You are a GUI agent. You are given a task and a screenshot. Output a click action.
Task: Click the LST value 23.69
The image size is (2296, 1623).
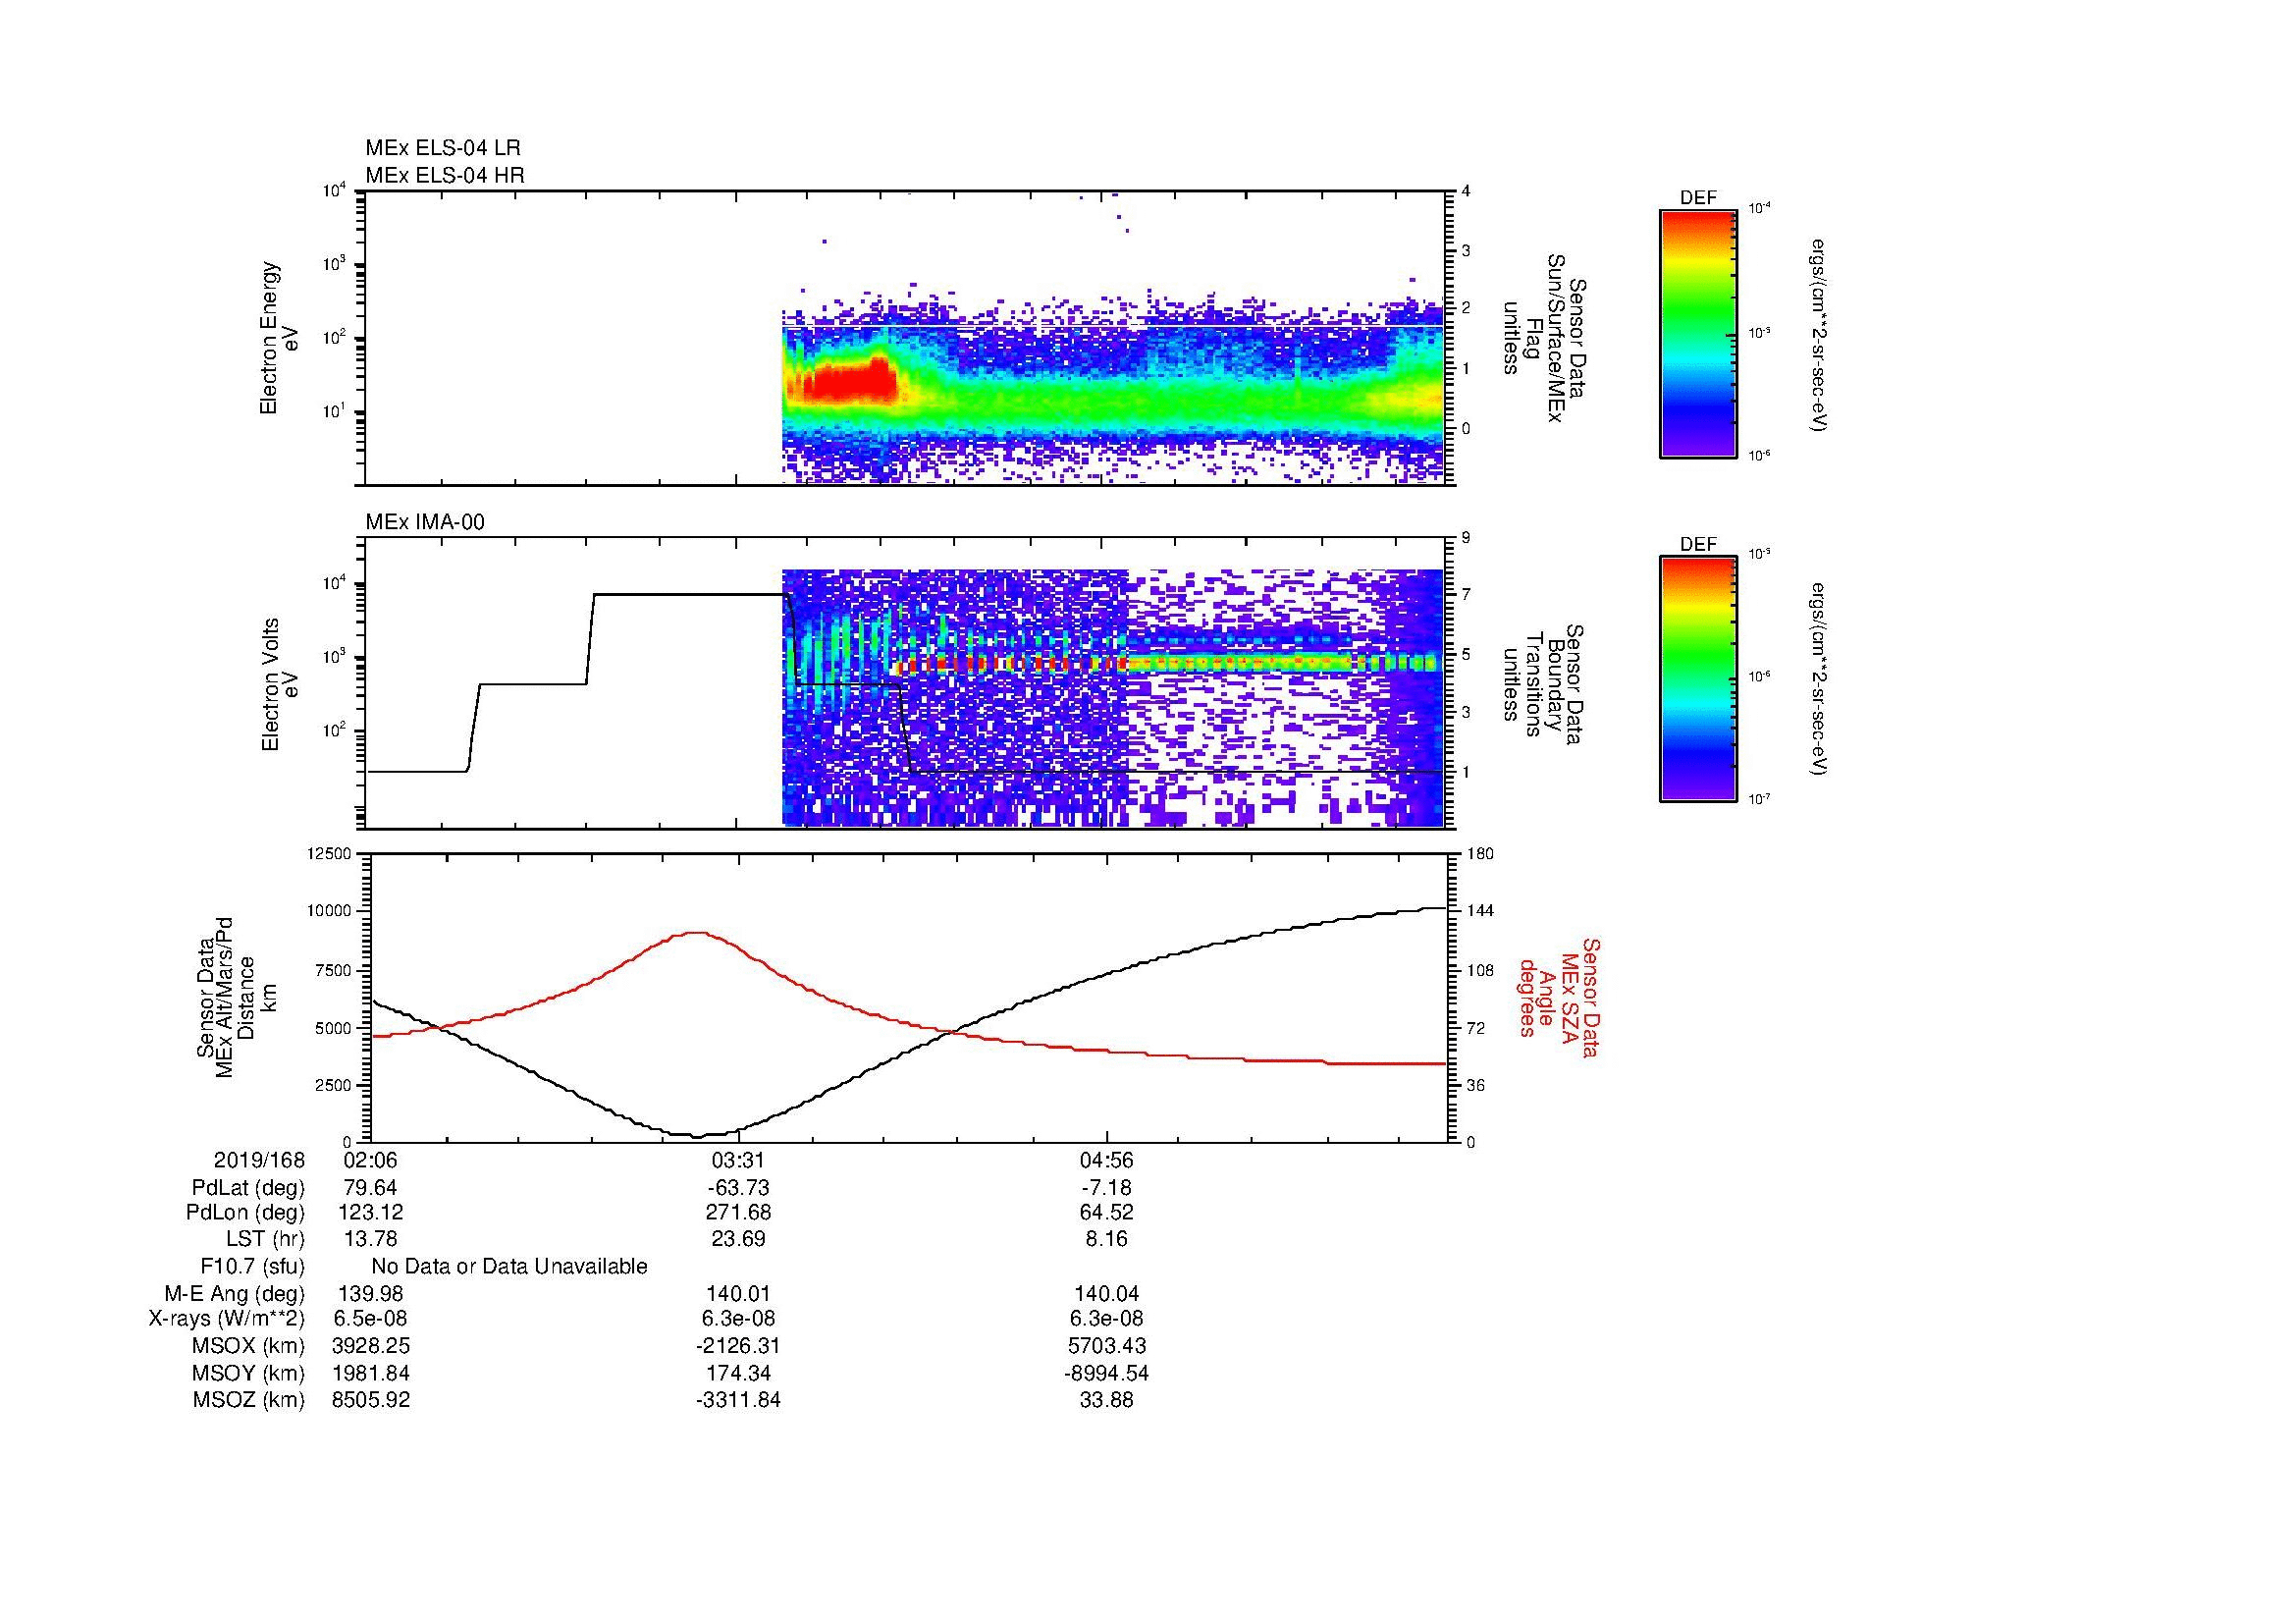pos(738,1240)
